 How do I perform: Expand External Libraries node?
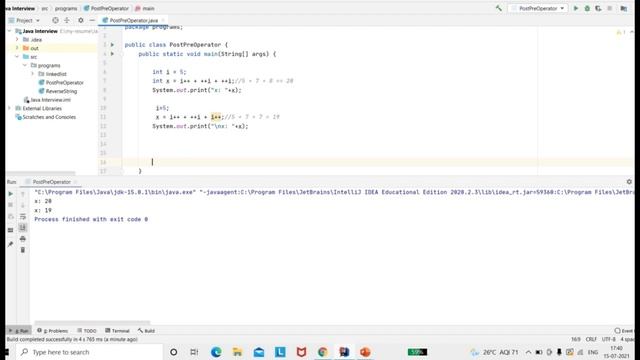tap(9, 108)
